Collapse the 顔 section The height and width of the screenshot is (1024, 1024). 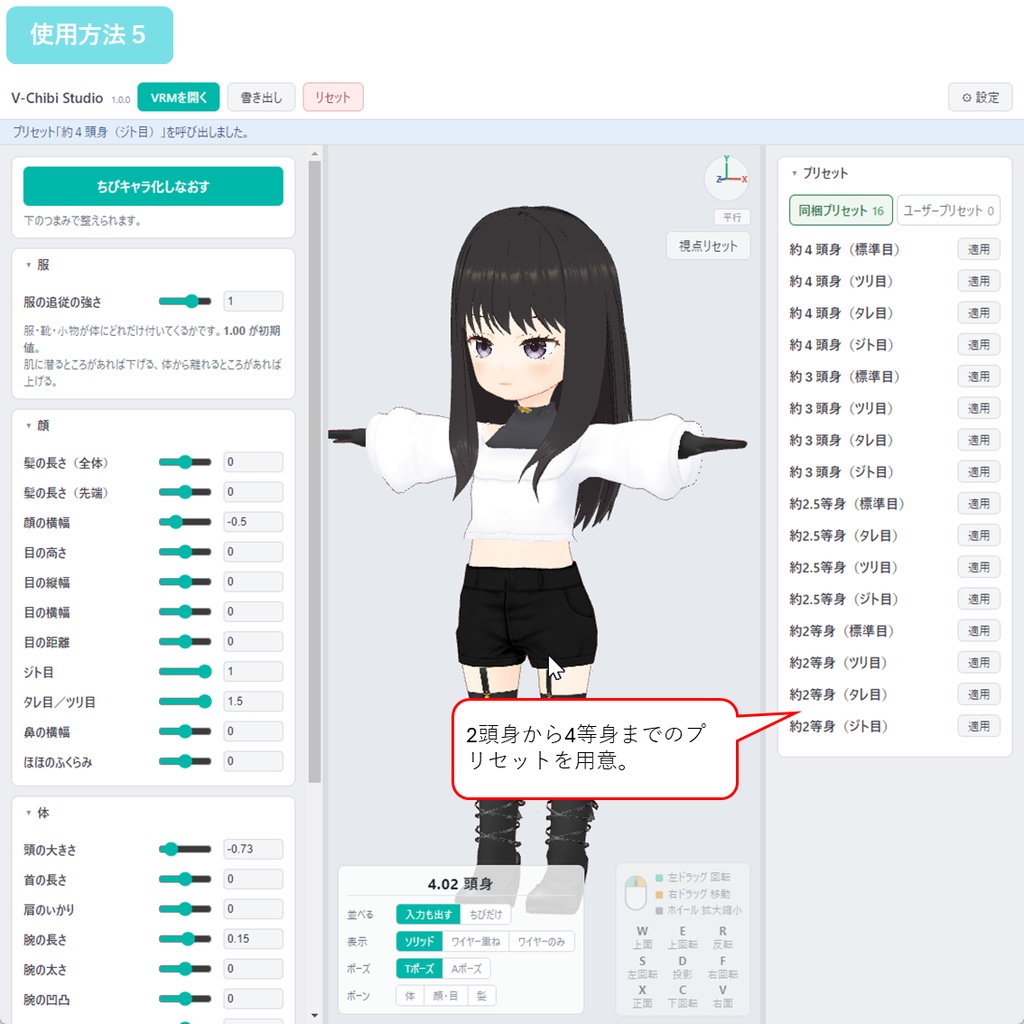point(37,425)
